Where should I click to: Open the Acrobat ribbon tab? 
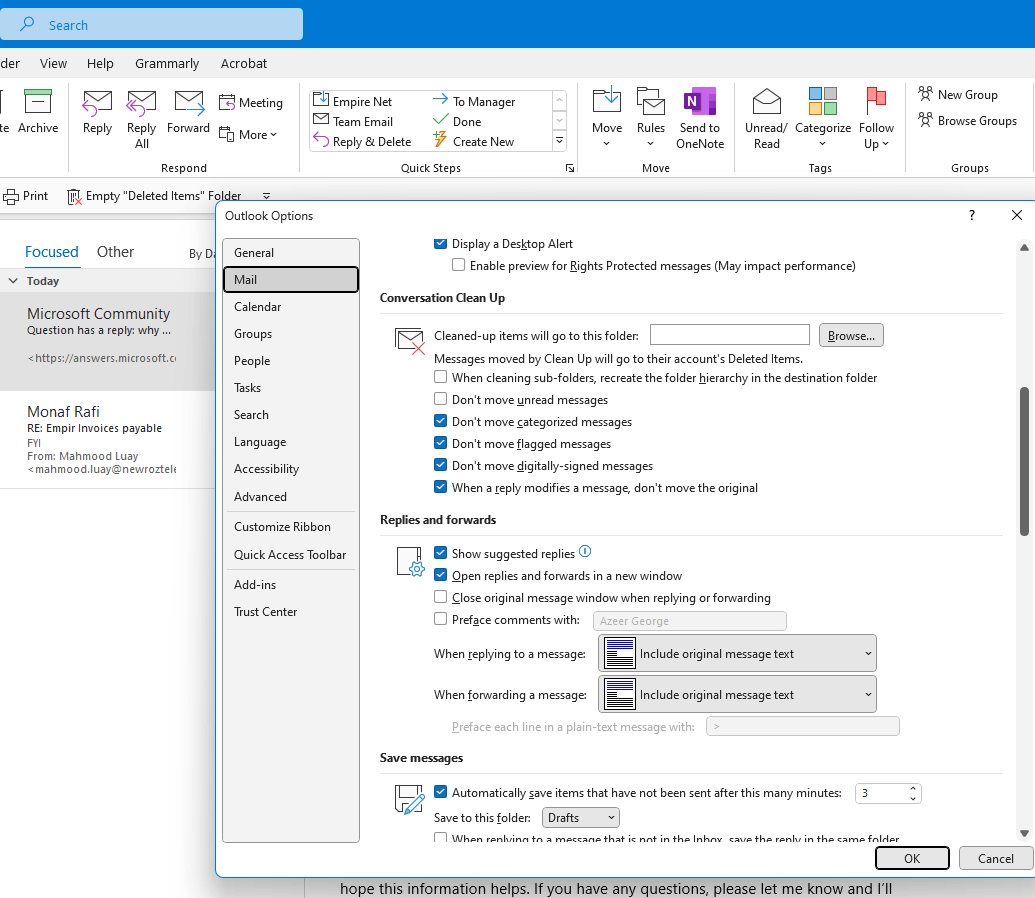pos(244,63)
